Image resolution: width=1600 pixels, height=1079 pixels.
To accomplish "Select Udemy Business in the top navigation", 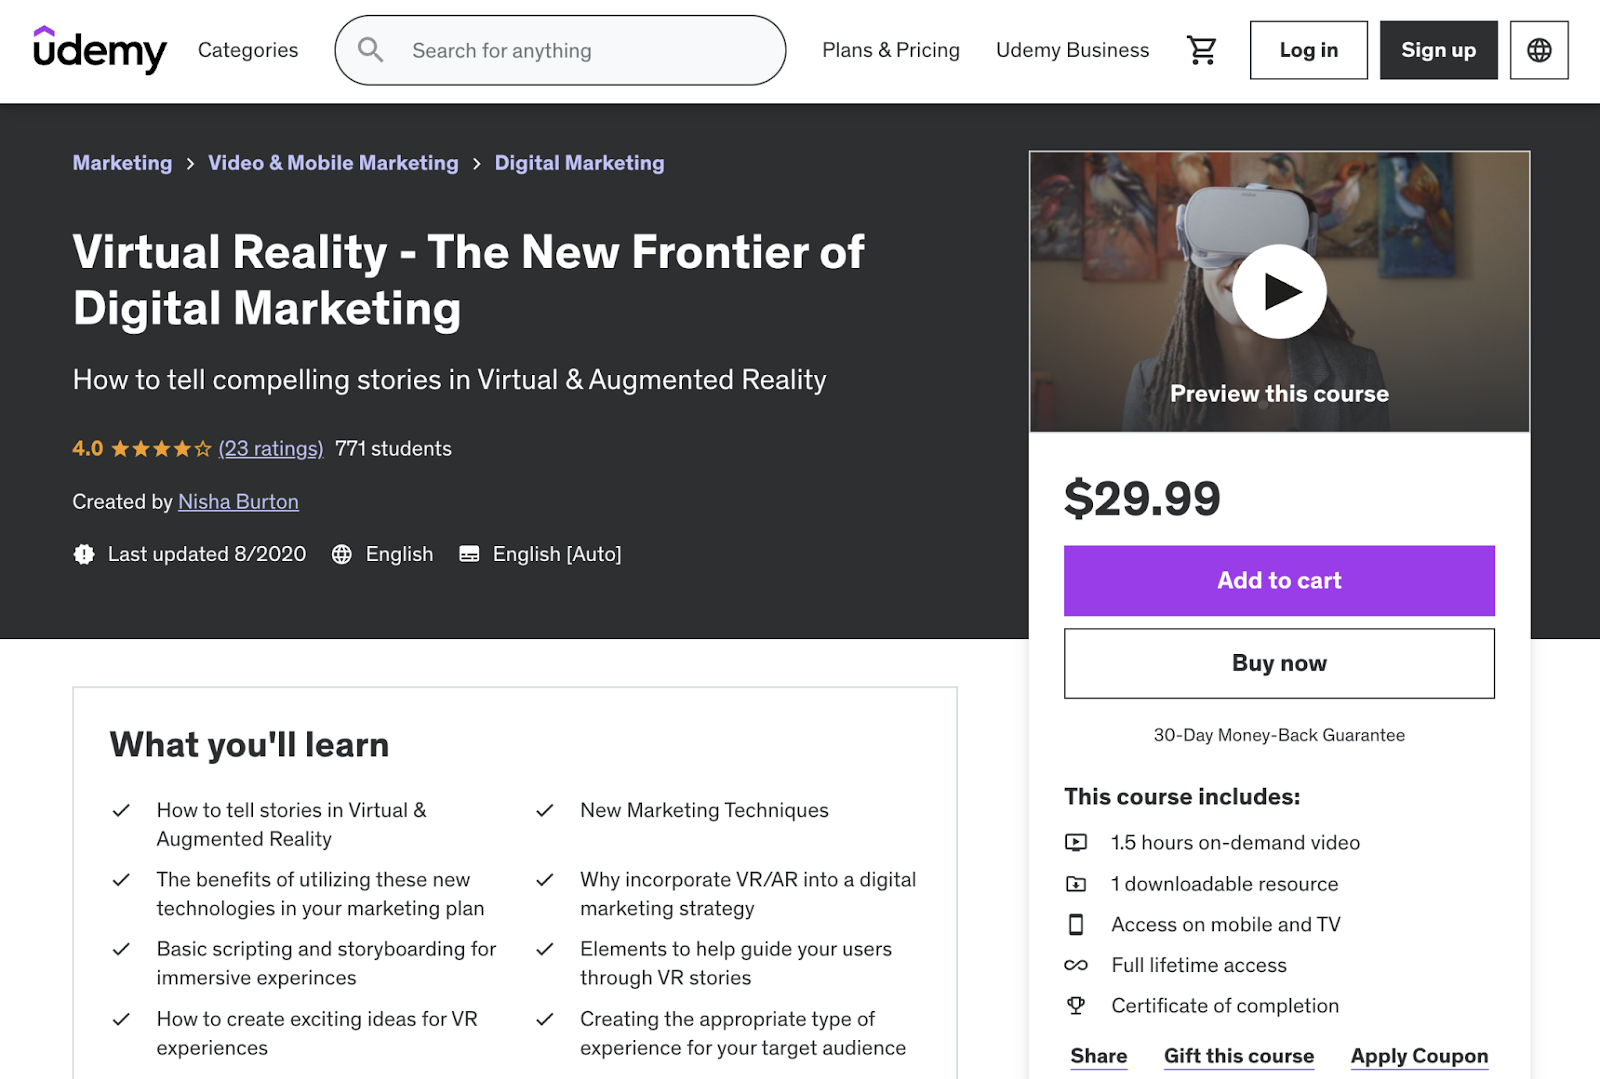I will point(1071,49).
